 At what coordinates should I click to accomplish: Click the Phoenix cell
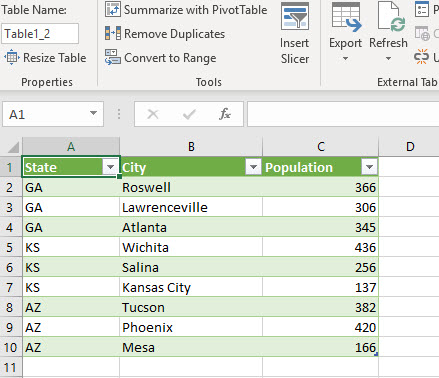pos(191,327)
